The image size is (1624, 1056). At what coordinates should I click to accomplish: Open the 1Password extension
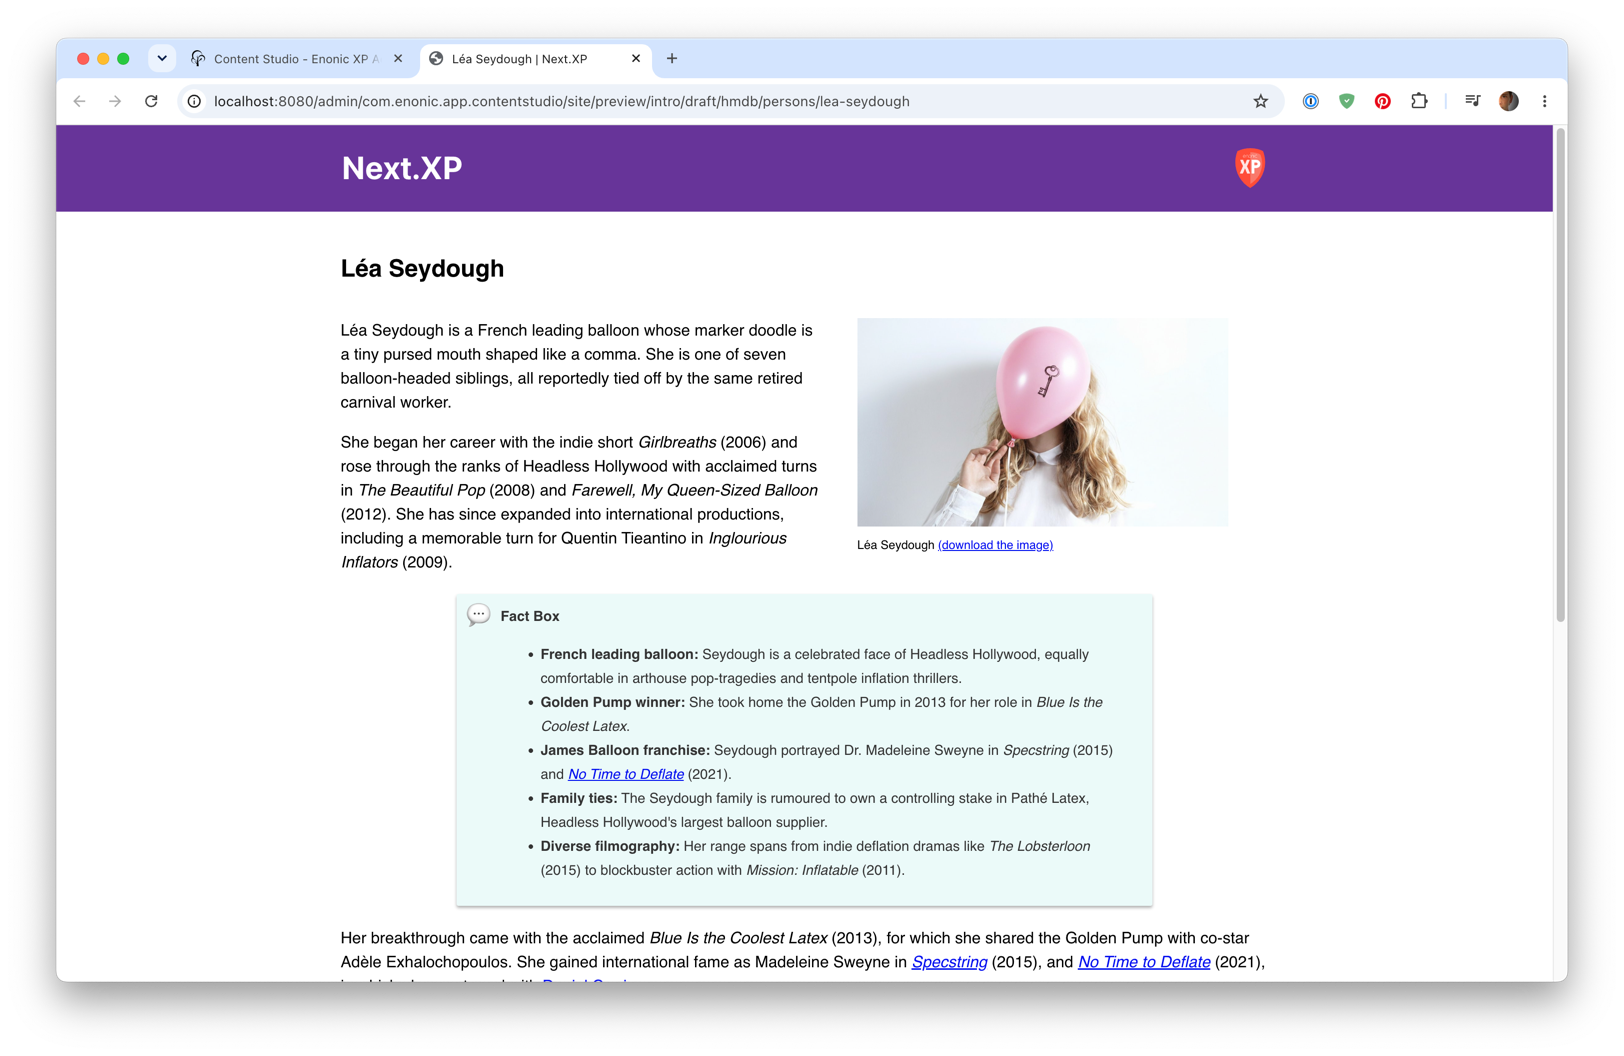pos(1310,101)
